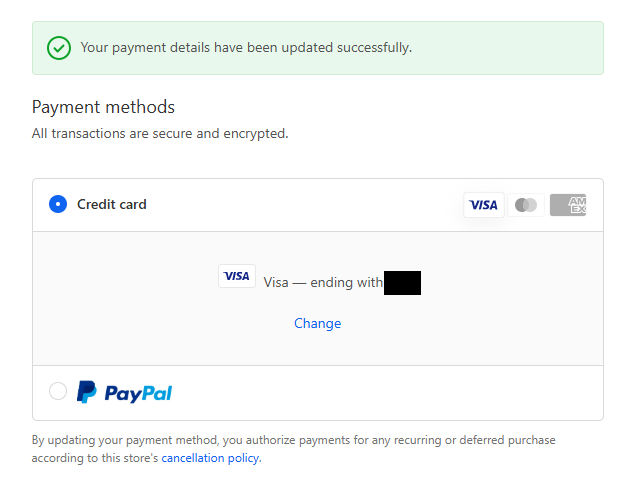Screen dimensions: 644x477
Task: Select the PayPal radio button
Action: pos(58,392)
